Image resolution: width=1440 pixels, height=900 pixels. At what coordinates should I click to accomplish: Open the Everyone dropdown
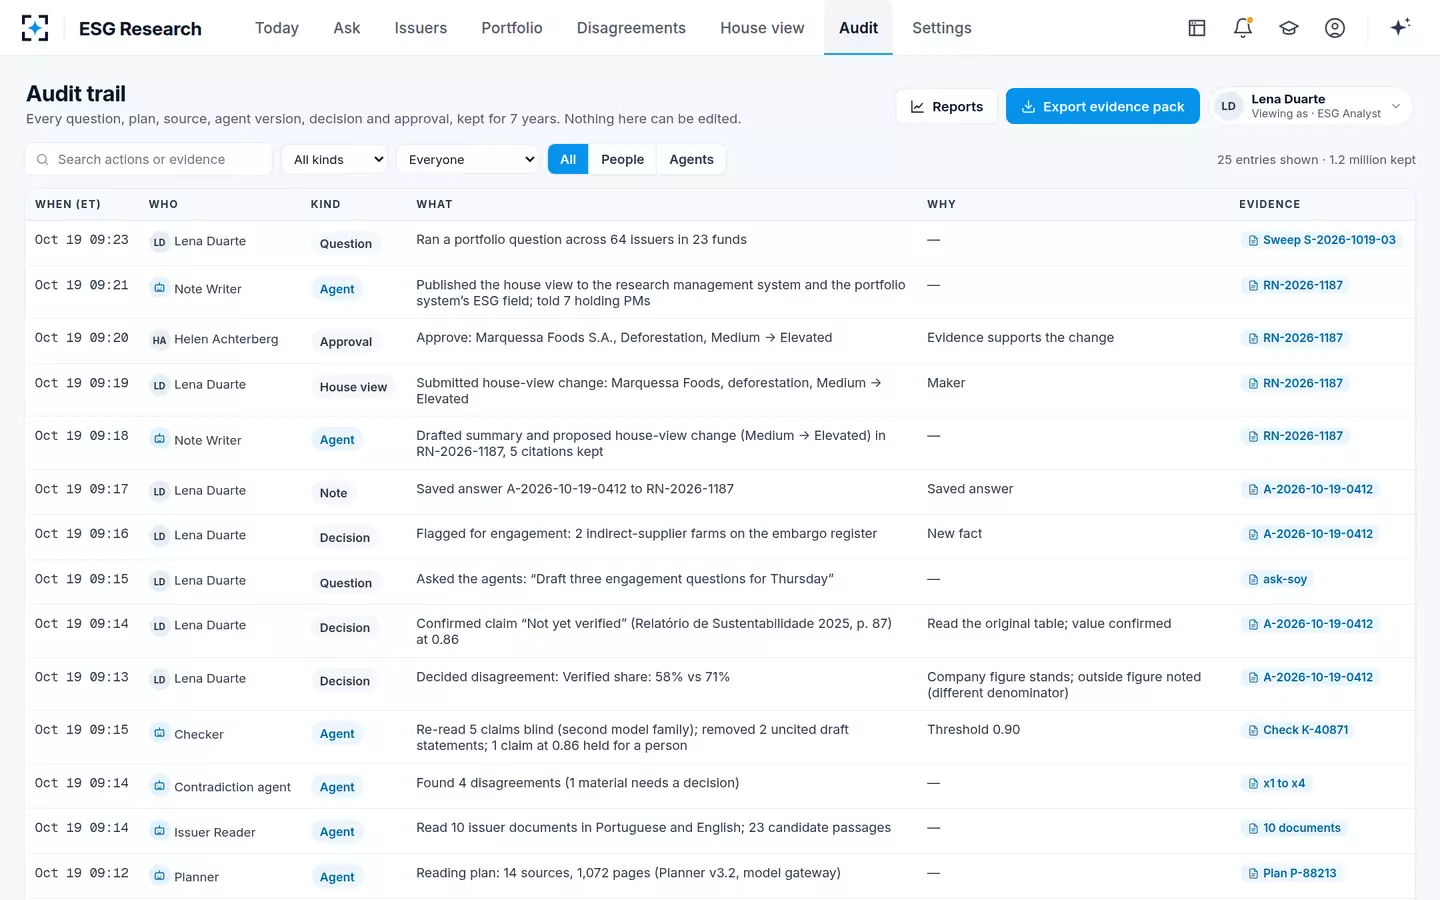(468, 160)
